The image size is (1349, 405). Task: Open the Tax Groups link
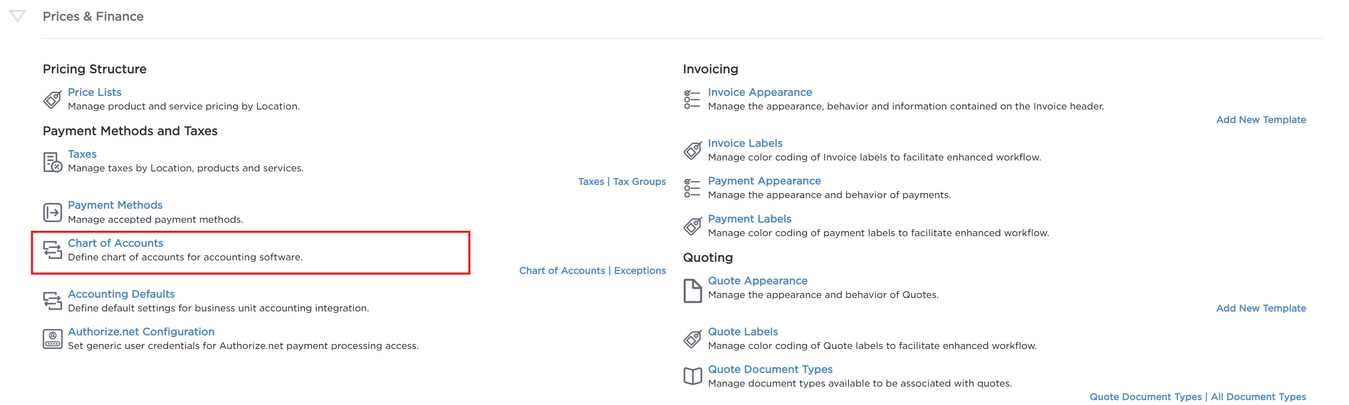pos(639,182)
